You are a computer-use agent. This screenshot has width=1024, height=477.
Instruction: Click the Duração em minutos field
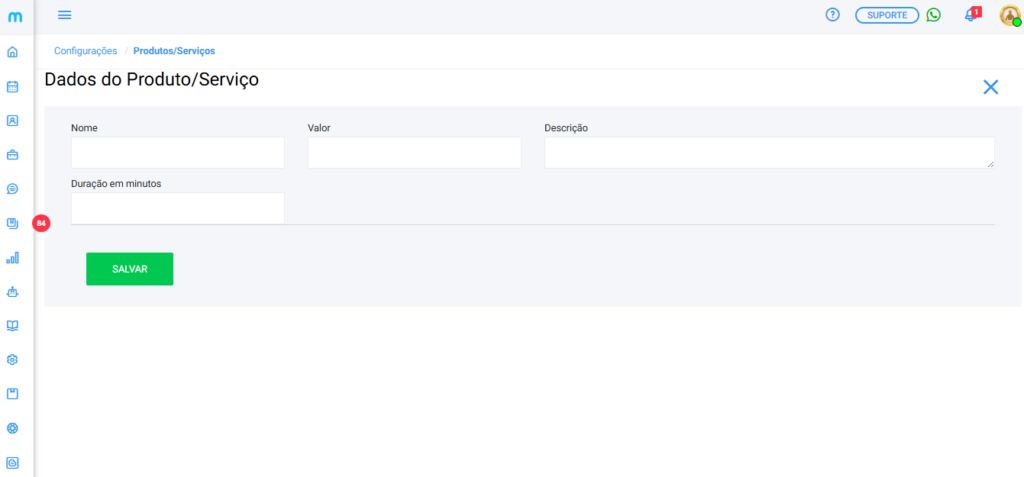tap(178, 208)
